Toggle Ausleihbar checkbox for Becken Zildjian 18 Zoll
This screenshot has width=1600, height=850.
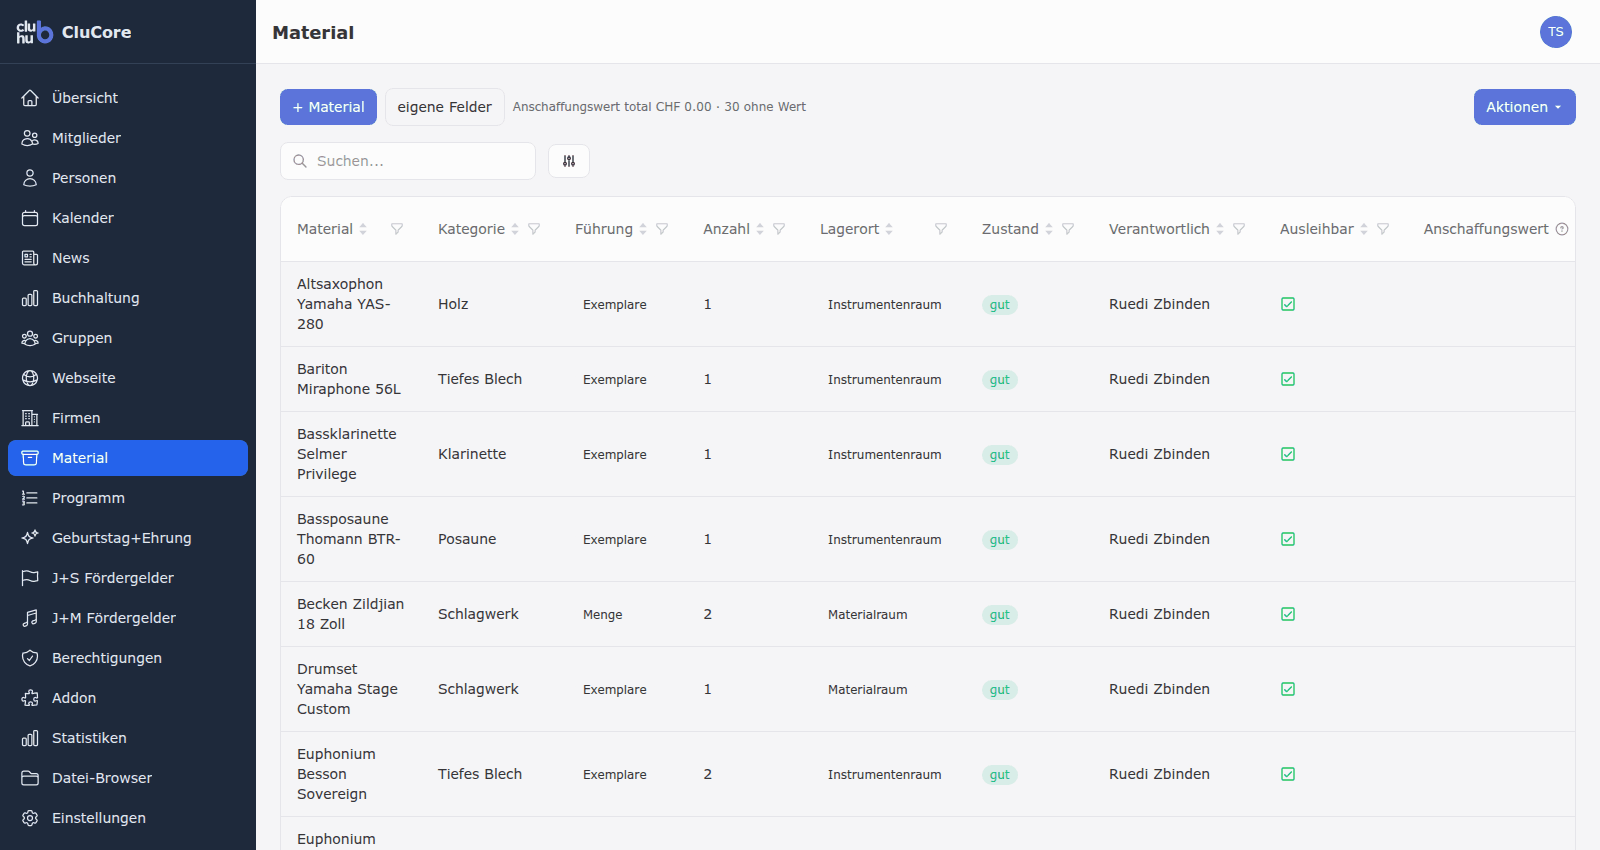[x=1288, y=614]
